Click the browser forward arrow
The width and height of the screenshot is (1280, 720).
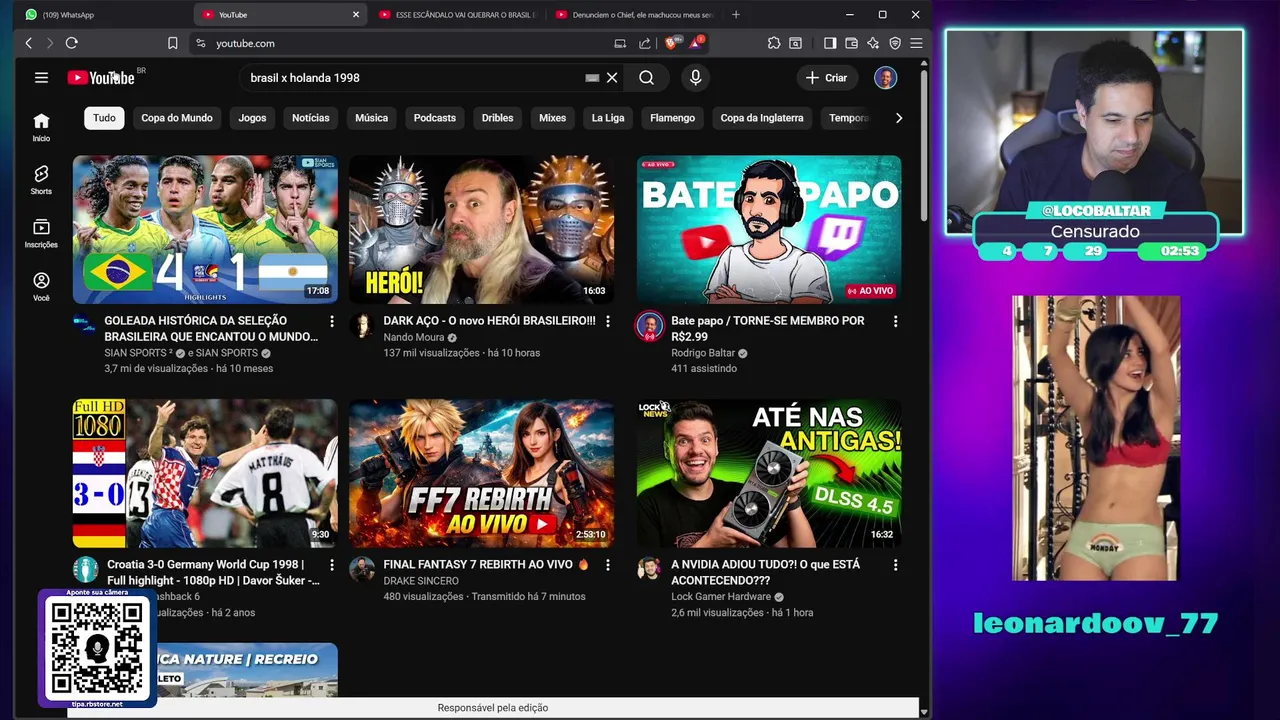(x=49, y=43)
